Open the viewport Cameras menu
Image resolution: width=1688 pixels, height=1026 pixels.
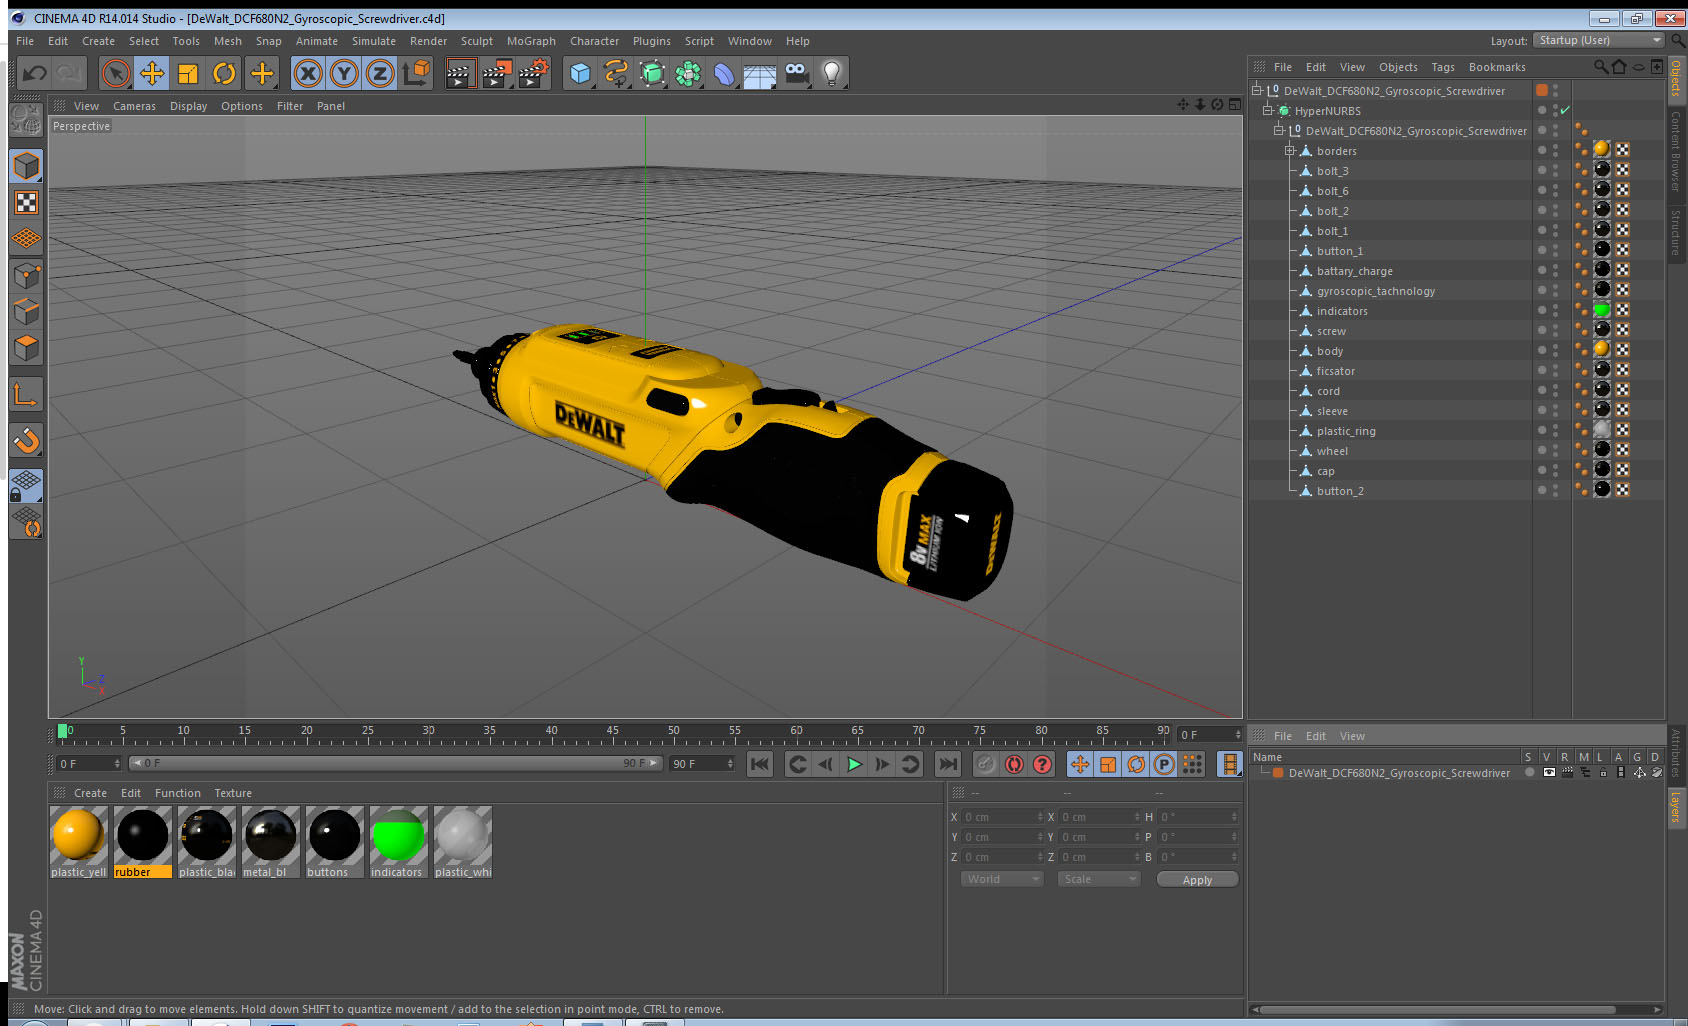pos(134,106)
